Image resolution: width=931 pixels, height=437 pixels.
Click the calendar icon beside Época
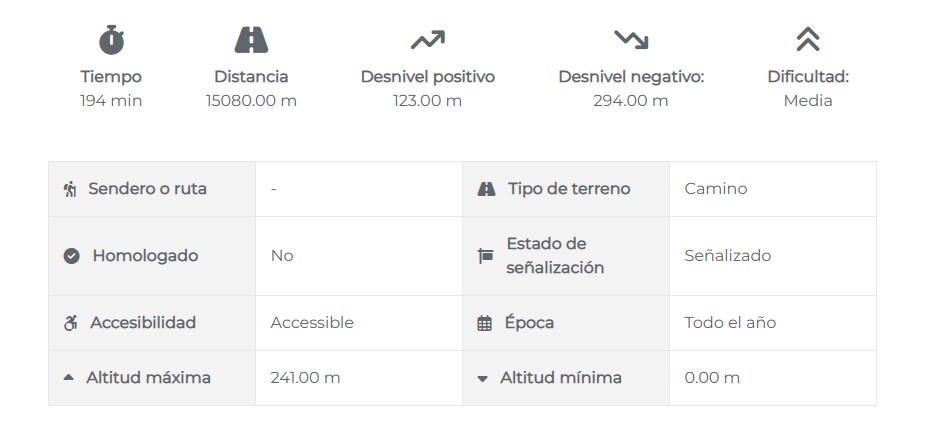484,323
